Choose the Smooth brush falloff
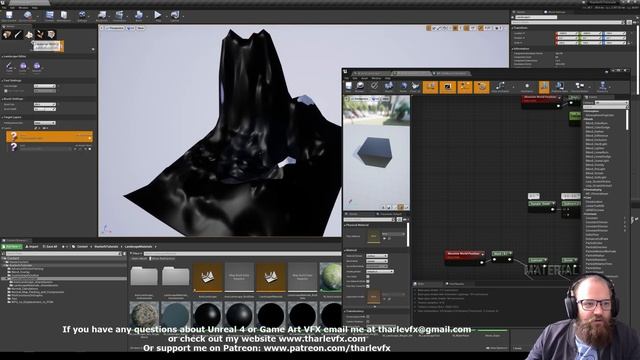This screenshot has height=360, width=640. [37, 67]
